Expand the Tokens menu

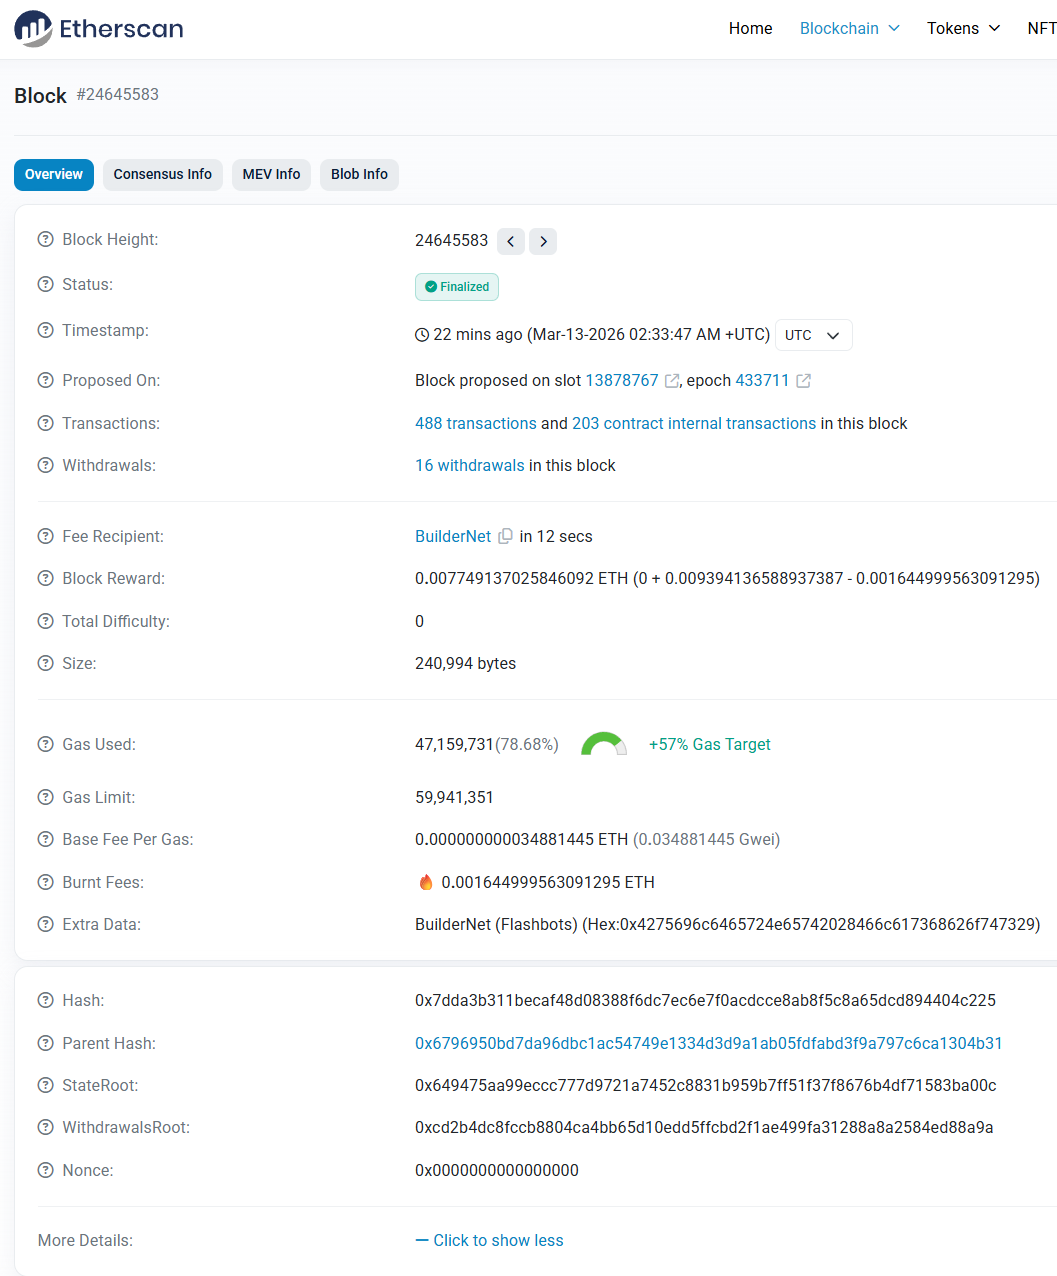click(x=962, y=28)
